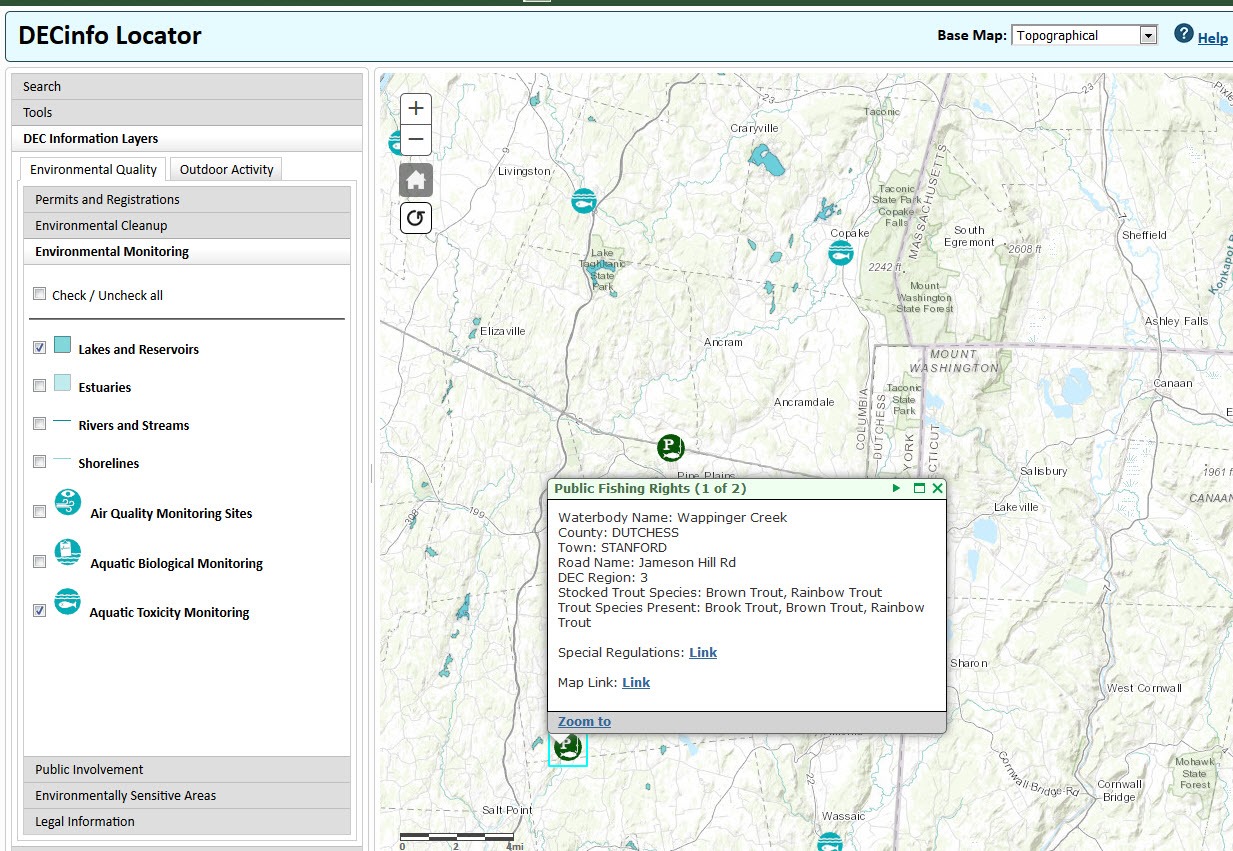The height and width of the screenshot is (851, 1233).
Task: Click the map scale bar
Action: pyautogui.click(x=457, y=839)
